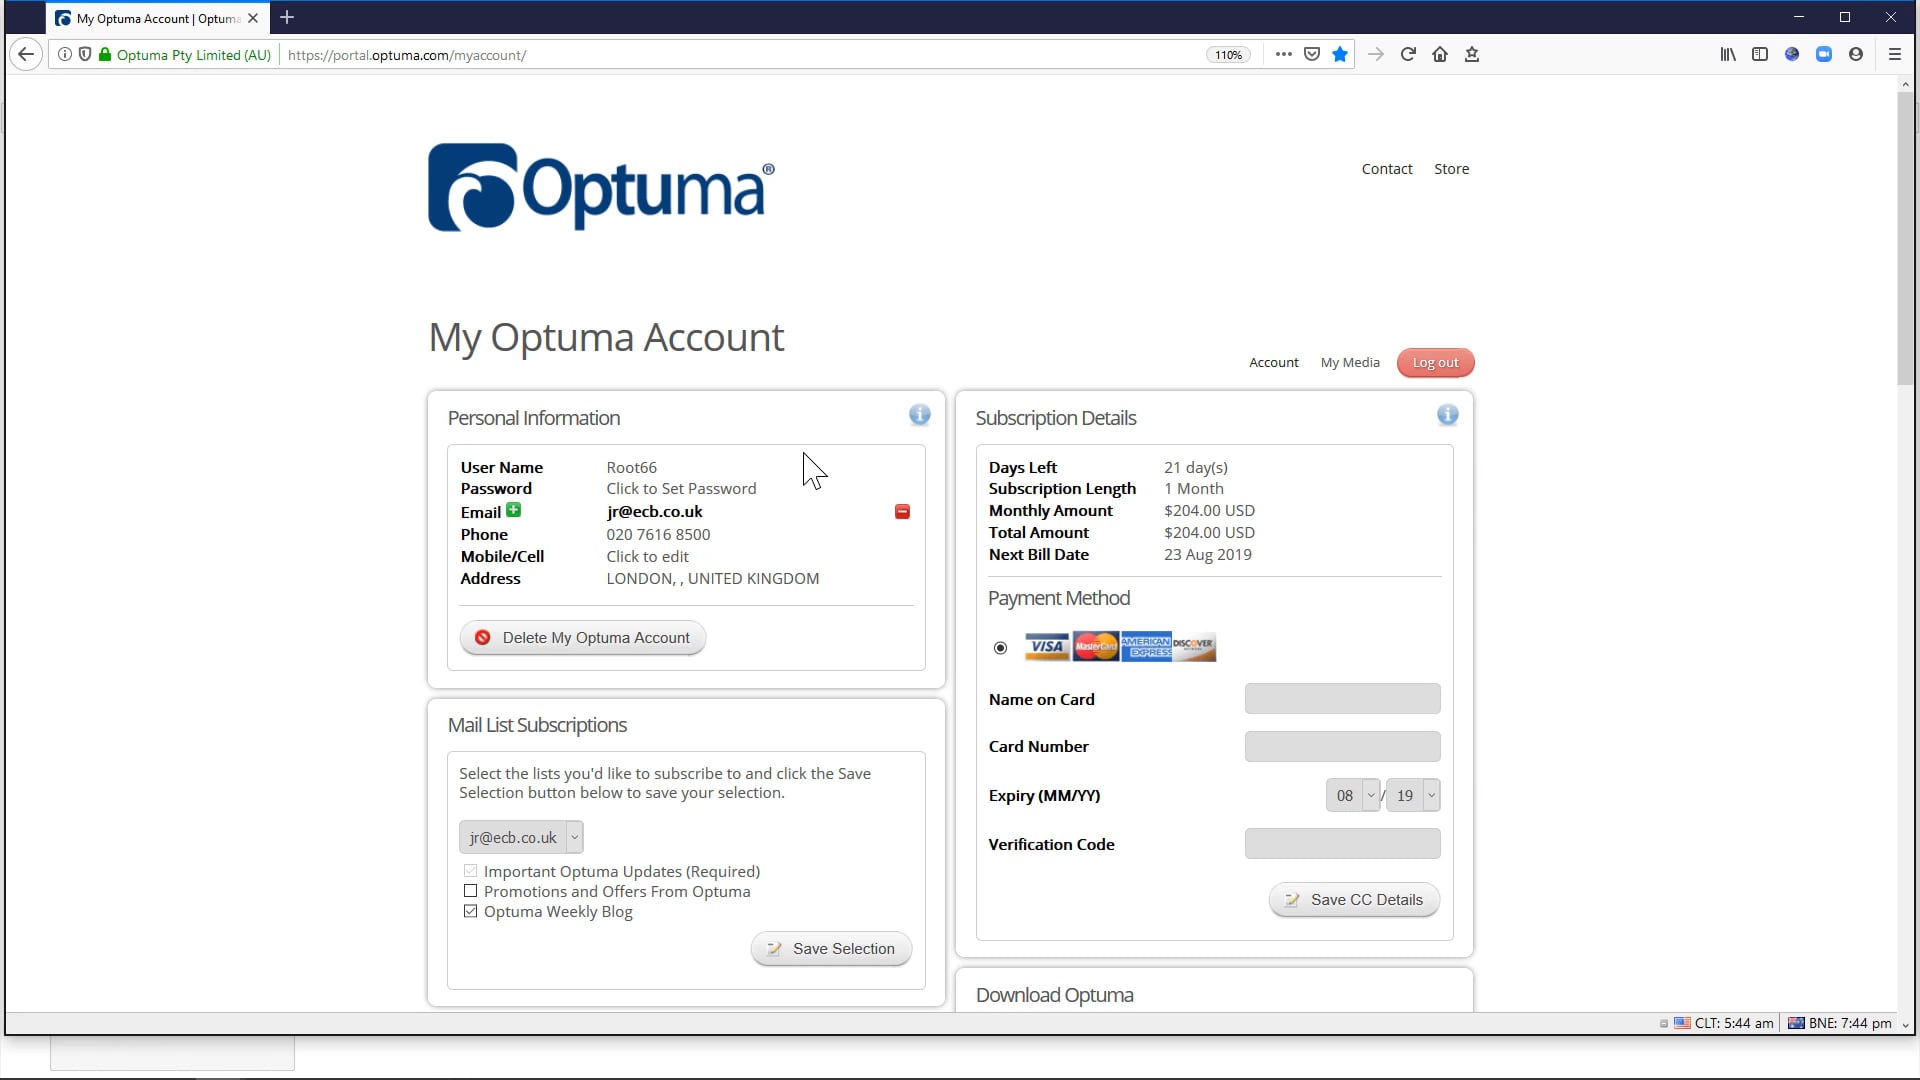1920x1080 pixels.
Task: Focus the Name on Card field
Action: [1342, 699]
